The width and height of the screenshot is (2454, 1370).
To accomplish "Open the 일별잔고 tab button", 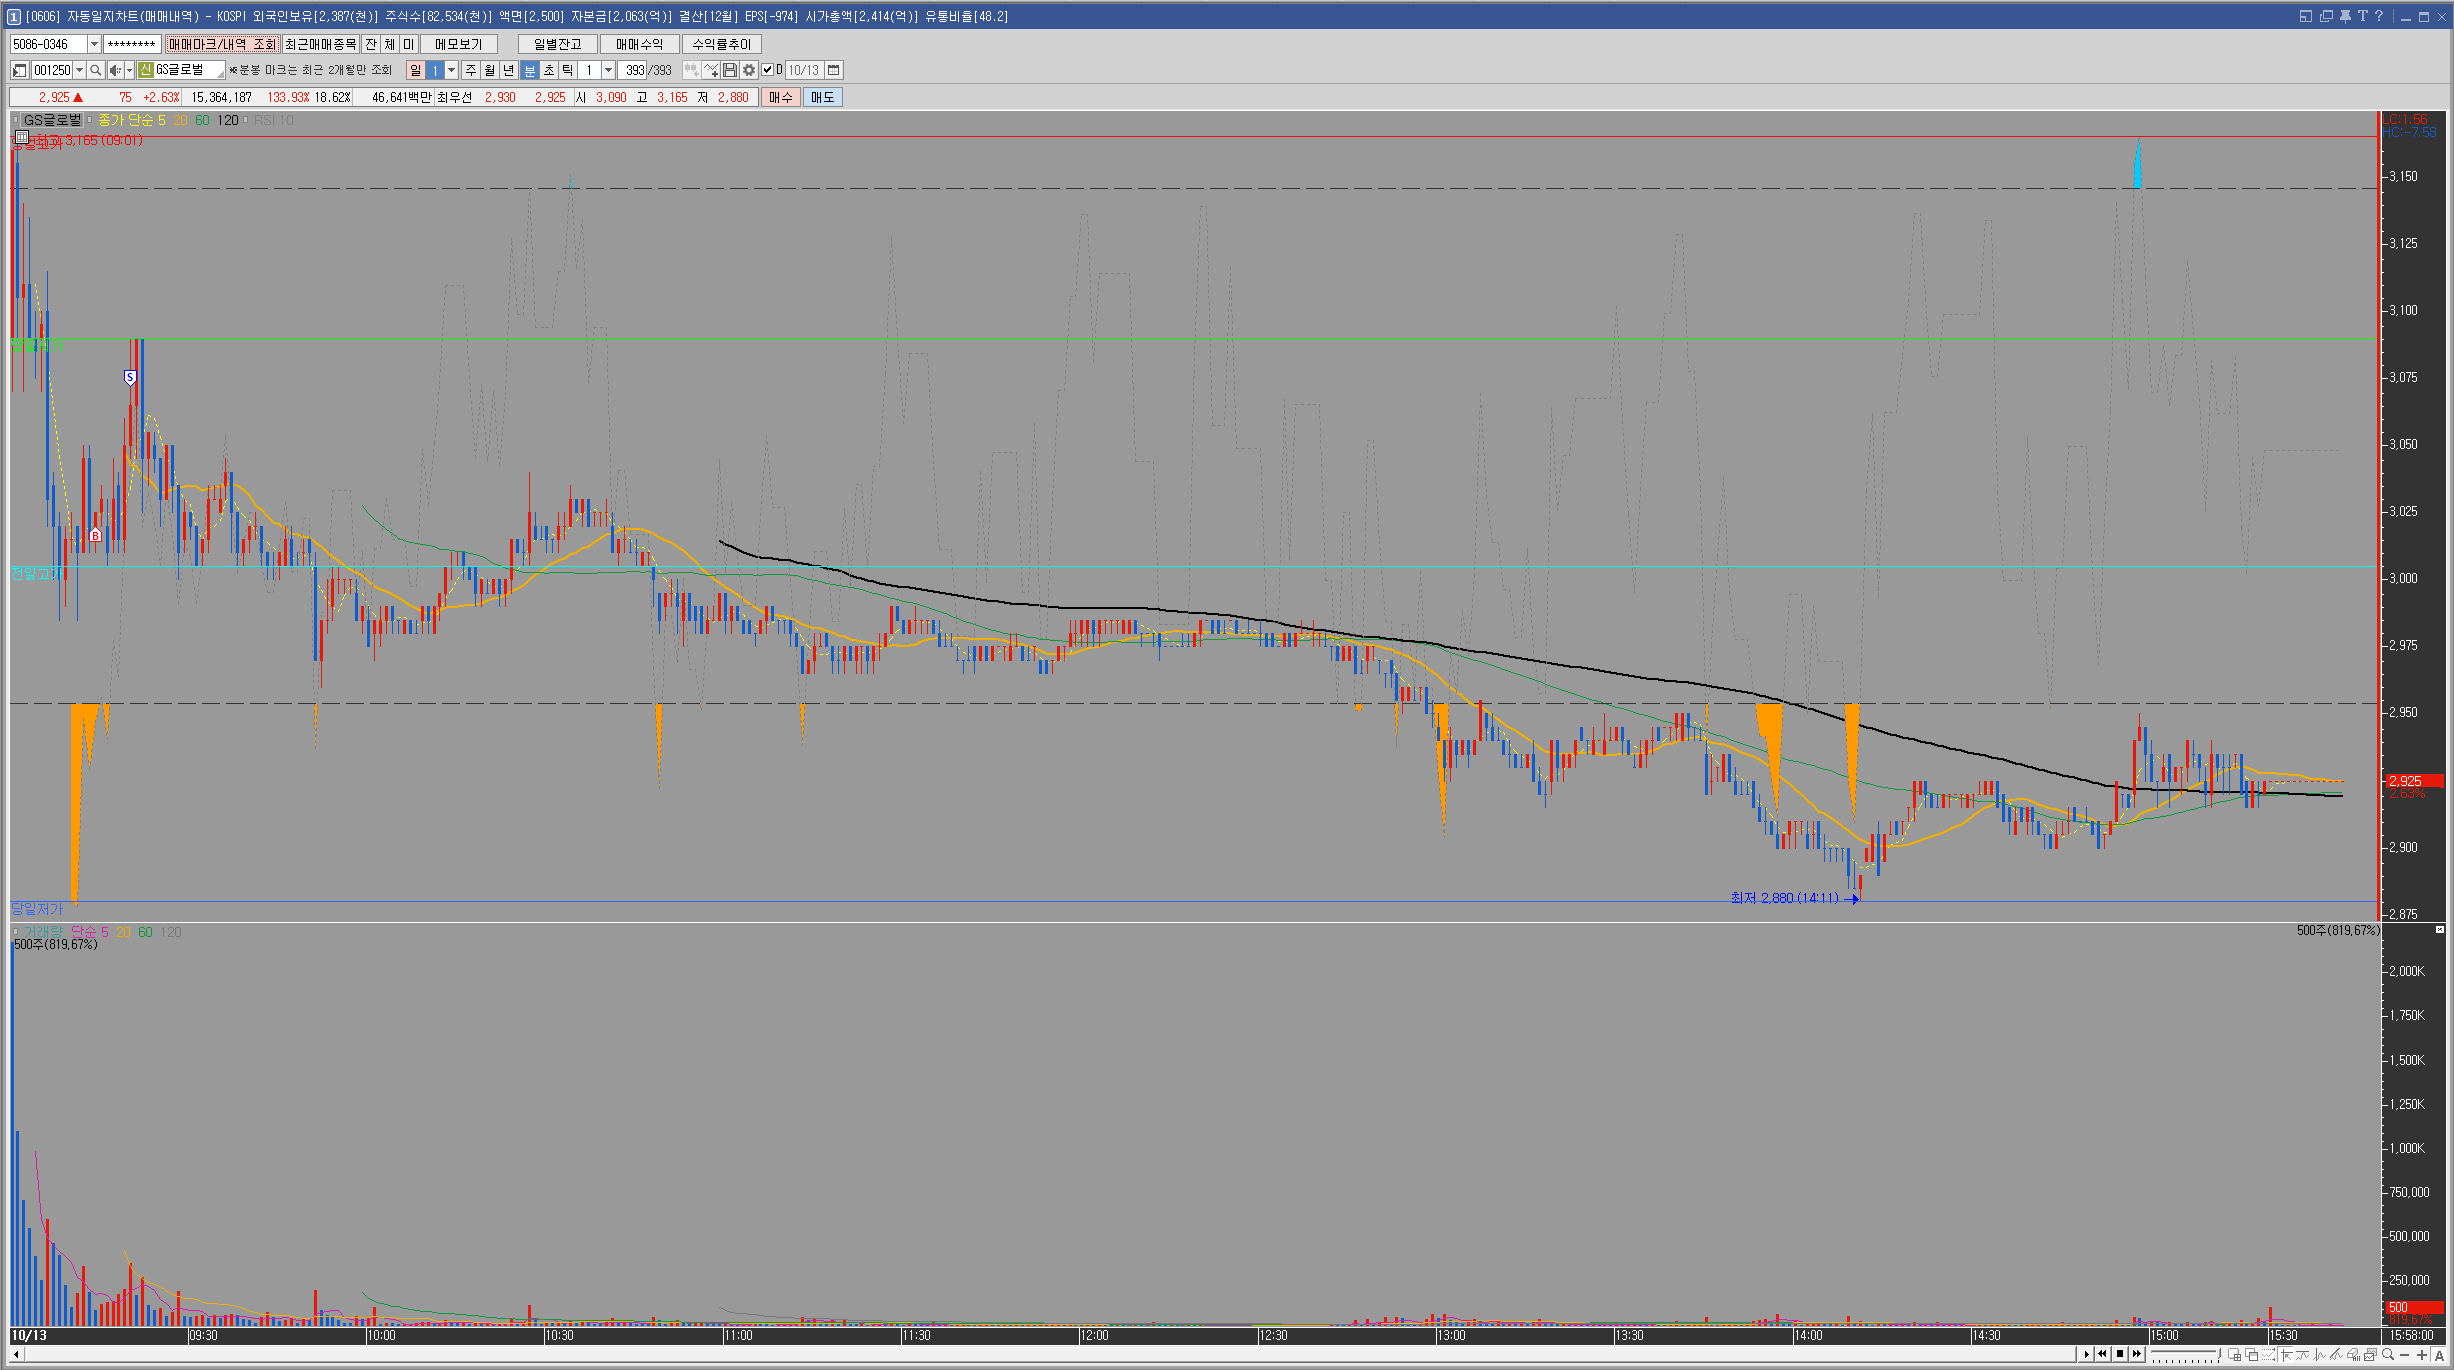I will (557, 44).
